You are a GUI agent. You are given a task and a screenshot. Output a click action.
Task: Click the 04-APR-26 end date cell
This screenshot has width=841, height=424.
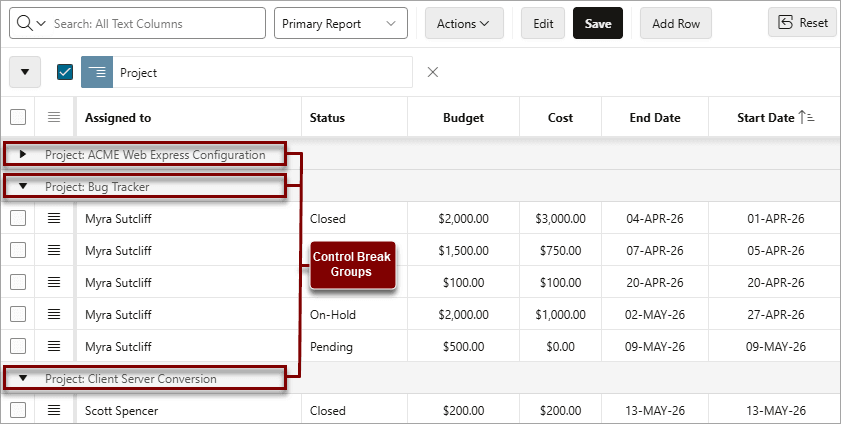click(655, 219)
